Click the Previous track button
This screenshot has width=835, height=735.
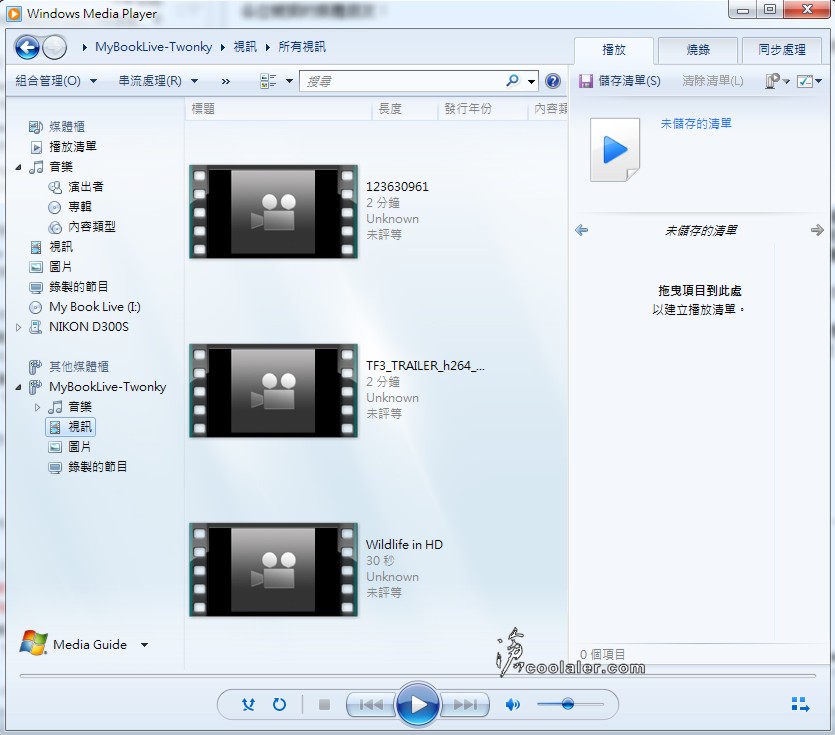[x=371, y=705]
